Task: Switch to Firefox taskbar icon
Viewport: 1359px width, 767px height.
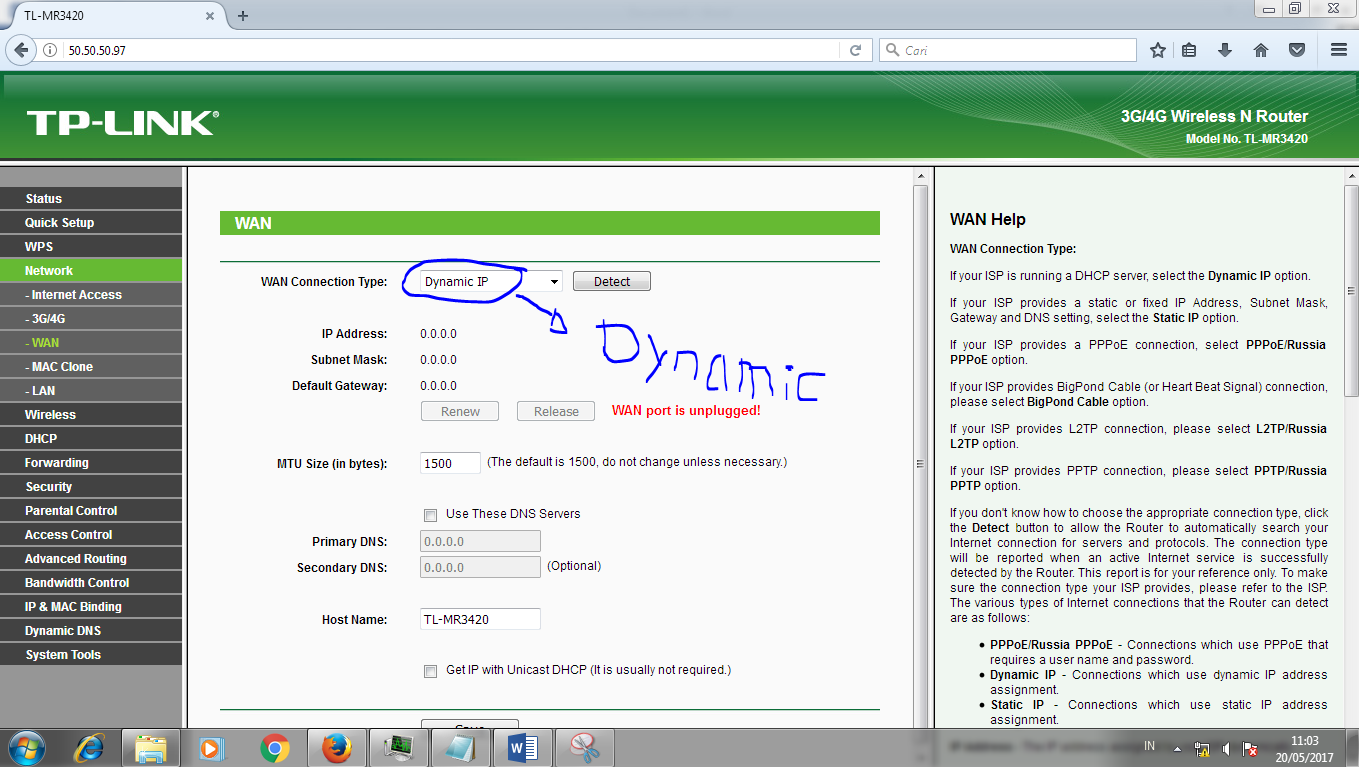Action: click(x=337, y=747)
